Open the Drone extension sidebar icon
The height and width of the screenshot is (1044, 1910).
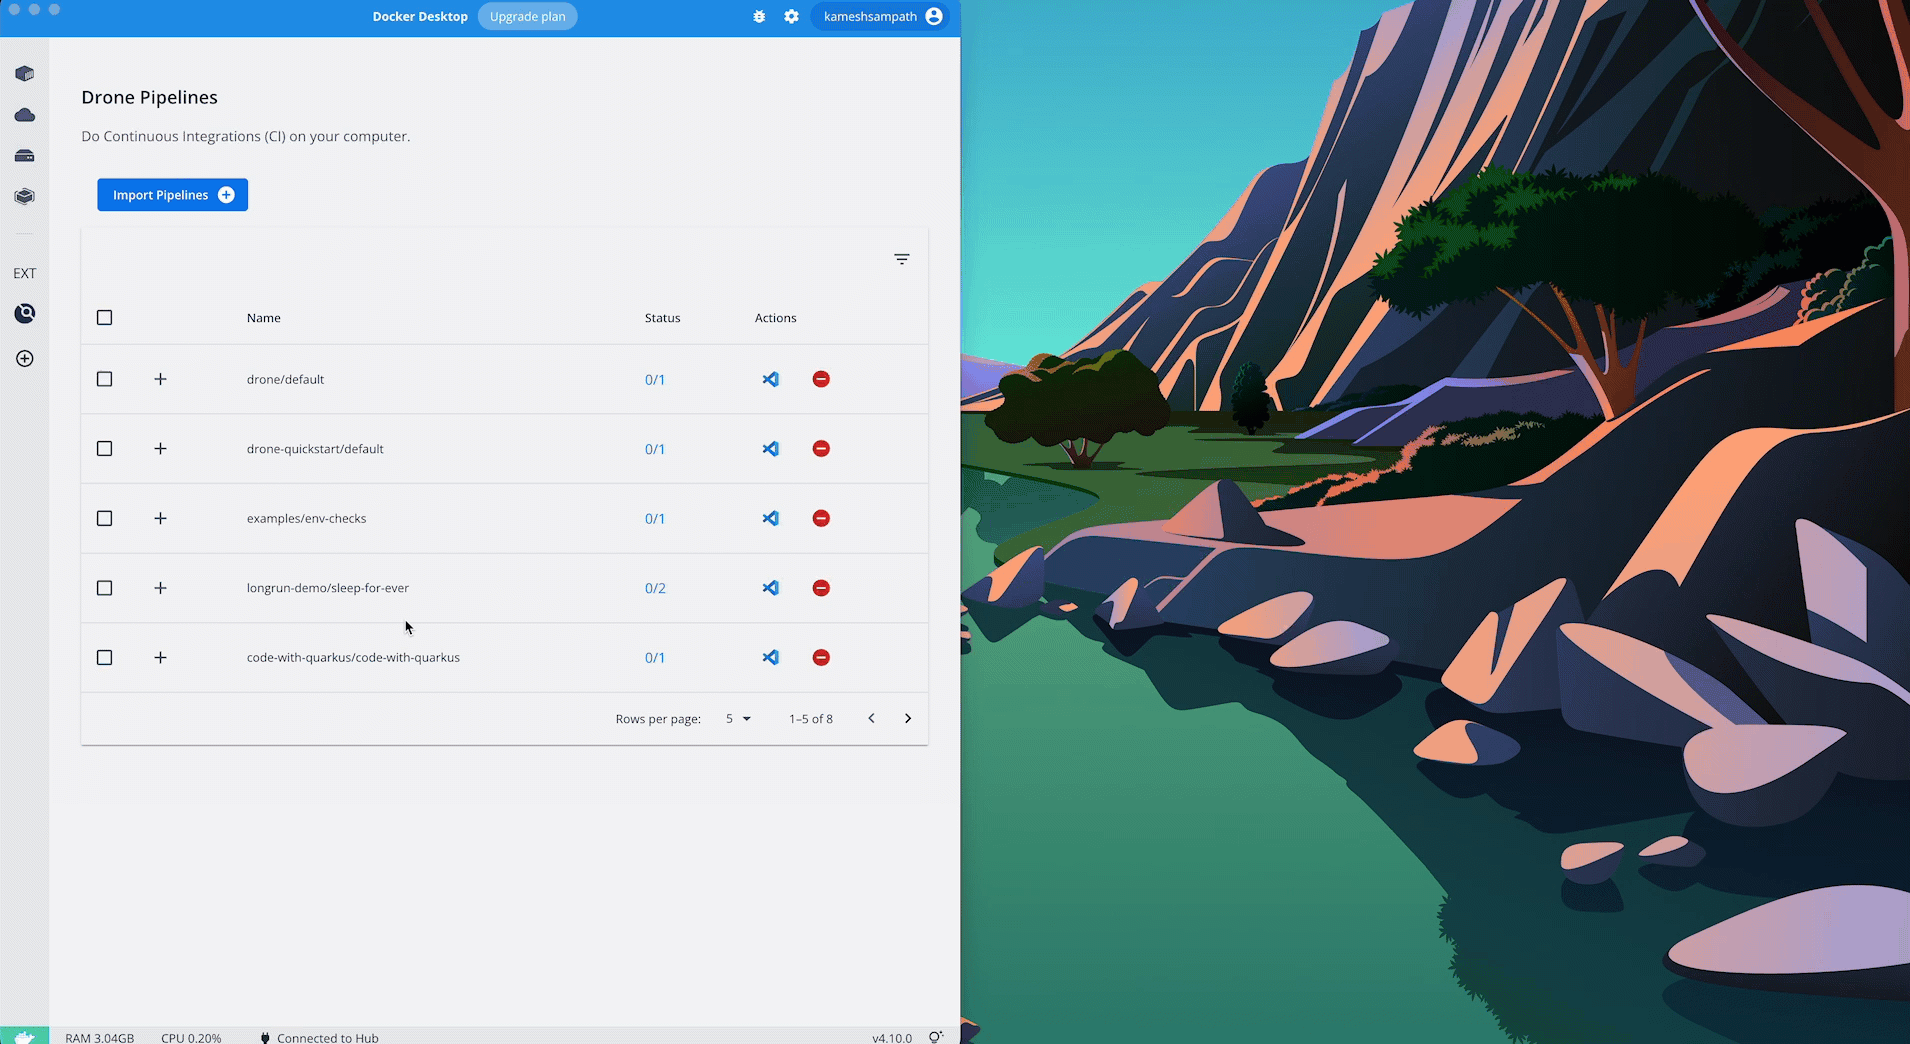25,314
